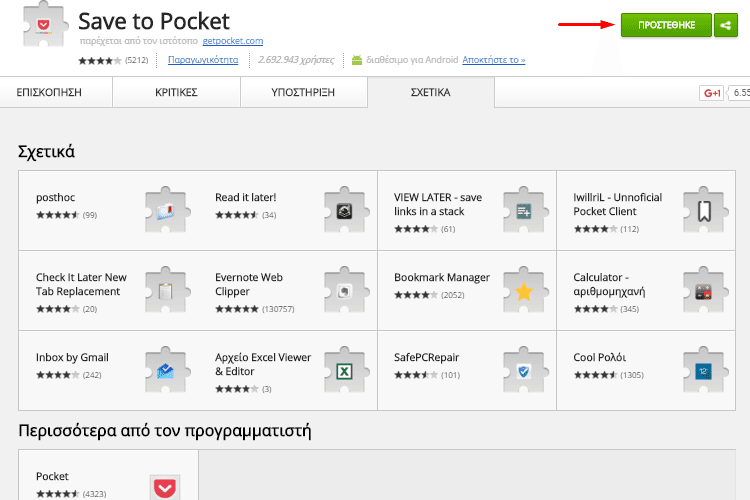Click Evernote's (130757) rating count
Screen dimensions: 750x500
coord(278,309)
